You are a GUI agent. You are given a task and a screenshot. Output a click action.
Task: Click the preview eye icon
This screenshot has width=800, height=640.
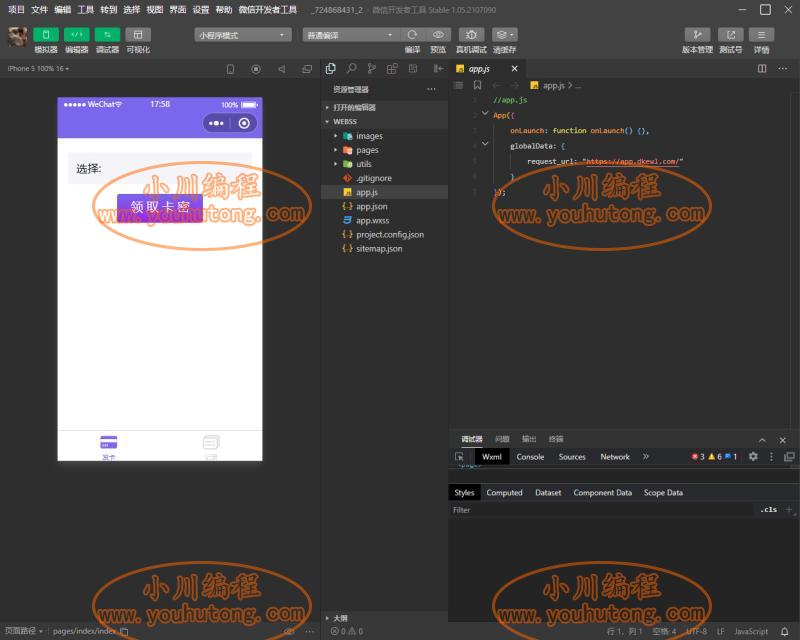click(x=438, y=35)
